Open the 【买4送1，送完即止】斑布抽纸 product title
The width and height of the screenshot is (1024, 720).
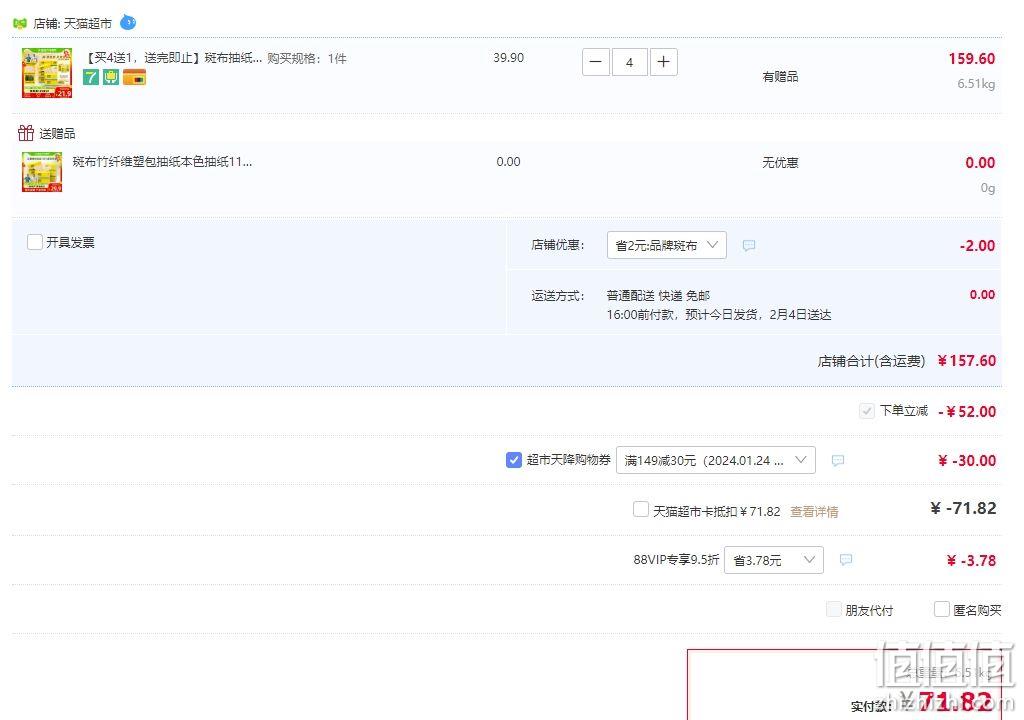pos(174,58)
